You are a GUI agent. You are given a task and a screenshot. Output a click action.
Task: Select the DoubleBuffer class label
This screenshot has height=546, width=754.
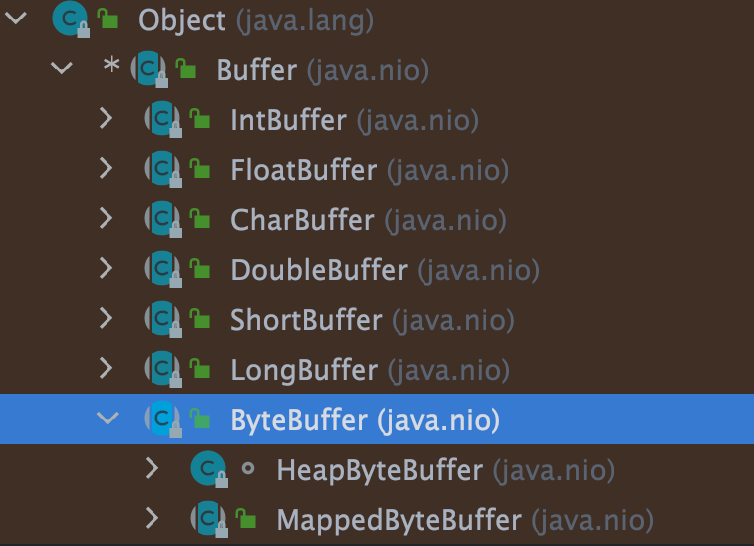point(319,270)
